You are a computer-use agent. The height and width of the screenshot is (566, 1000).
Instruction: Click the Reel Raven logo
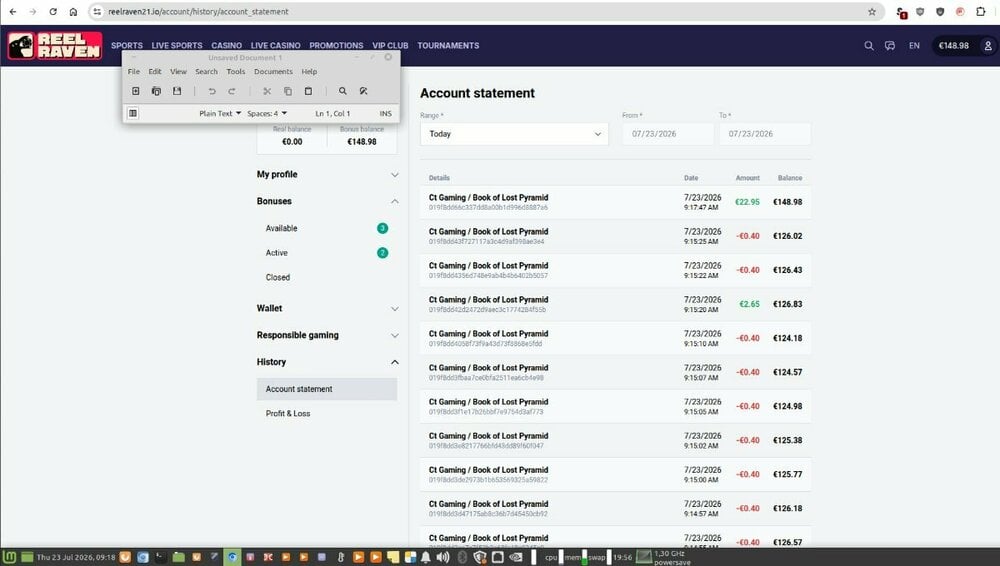coord(55,46)
